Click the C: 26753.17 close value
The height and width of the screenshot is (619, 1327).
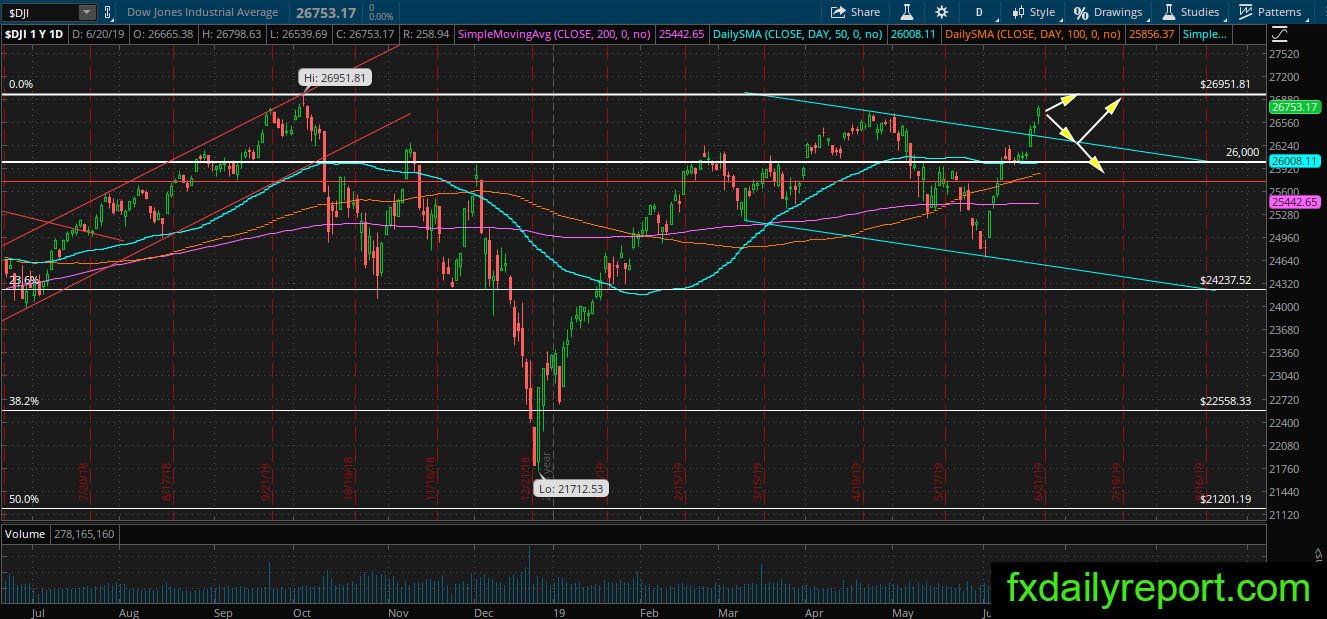367,34
